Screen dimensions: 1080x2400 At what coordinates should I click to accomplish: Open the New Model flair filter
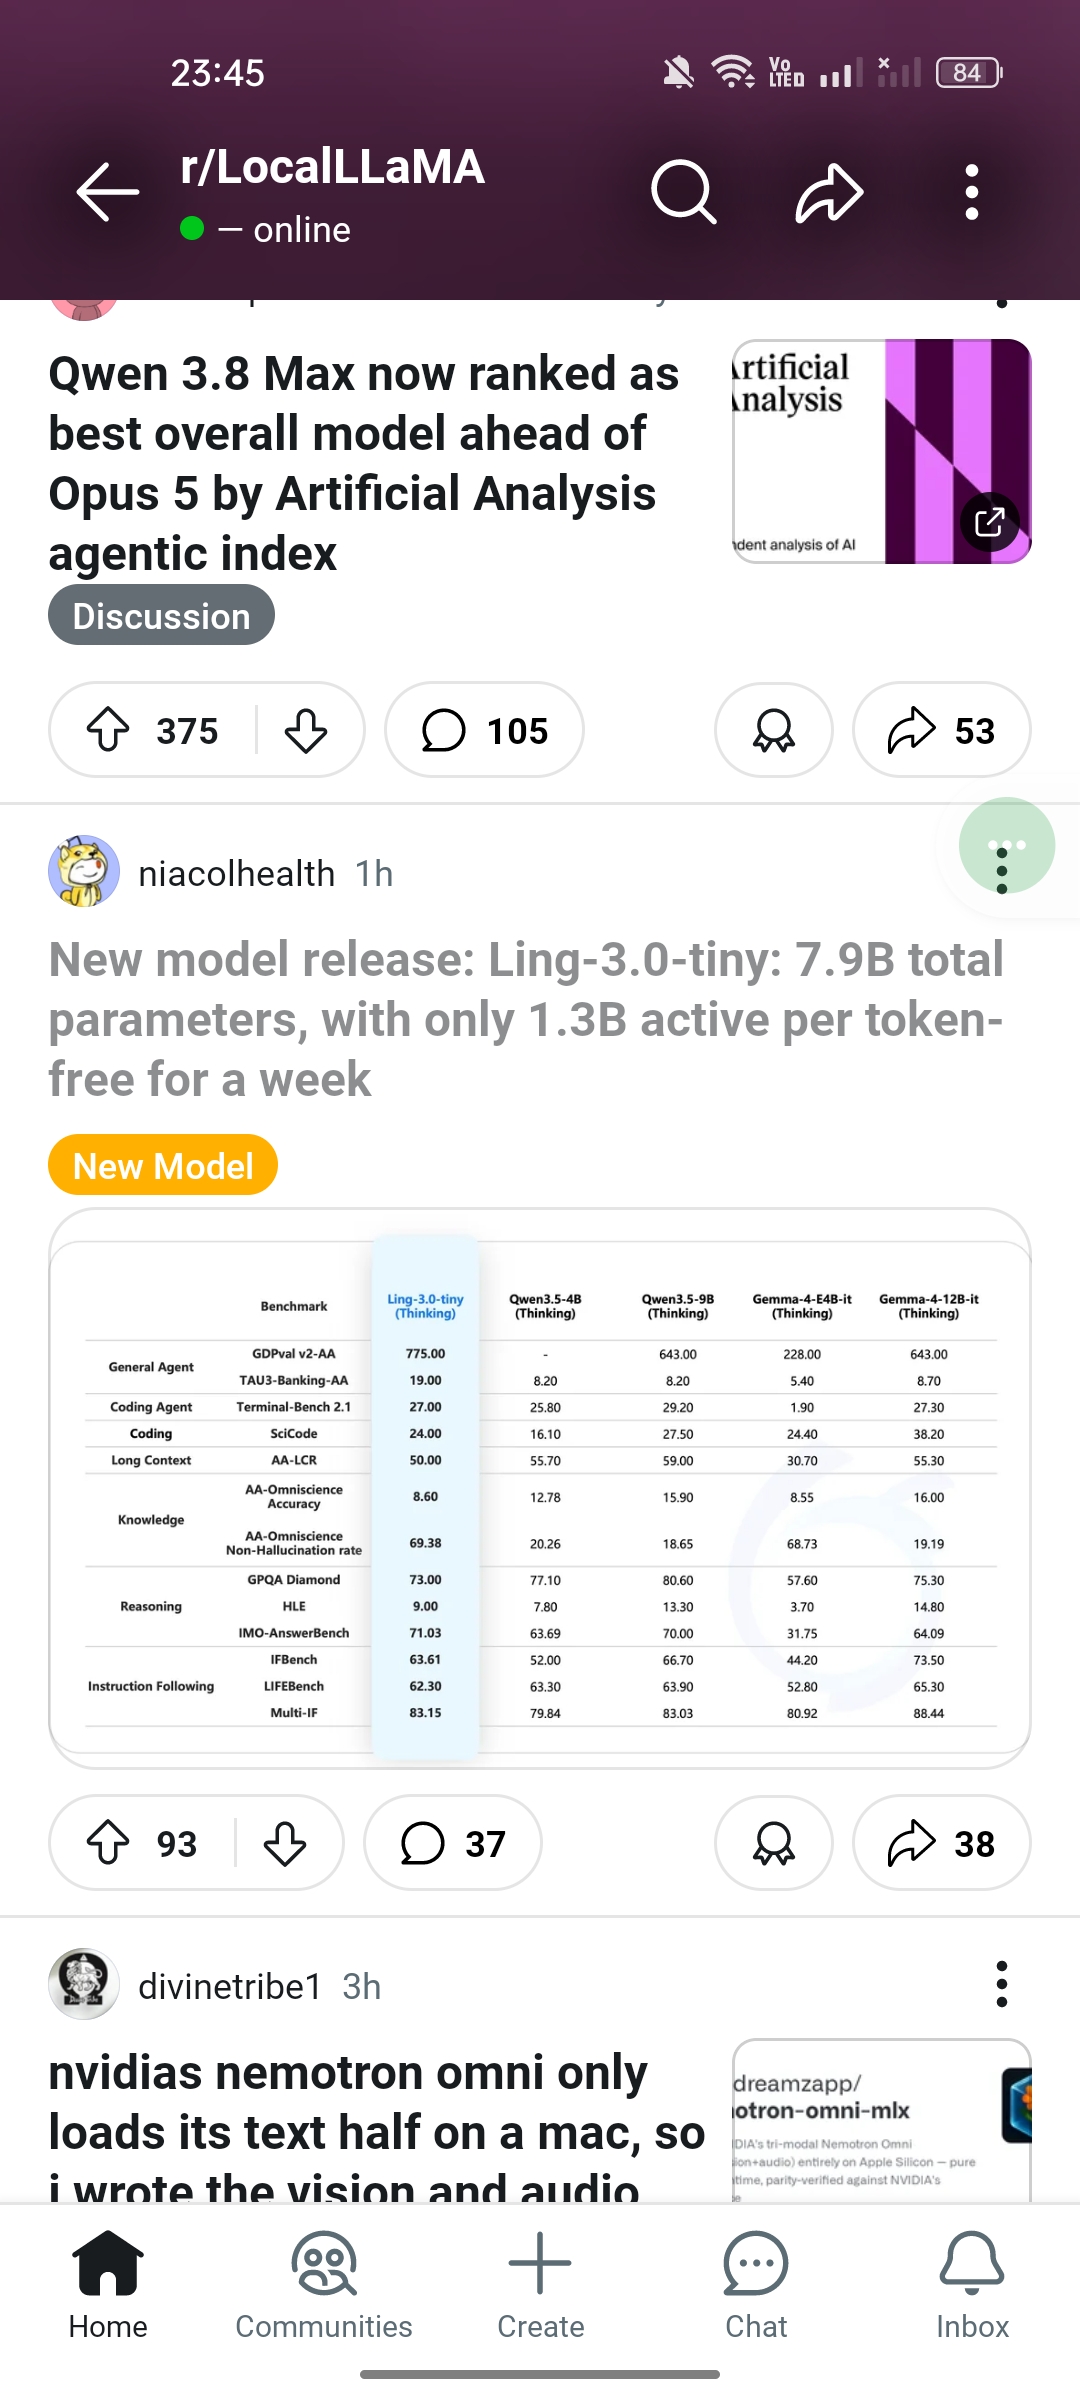coord(163,1165)
